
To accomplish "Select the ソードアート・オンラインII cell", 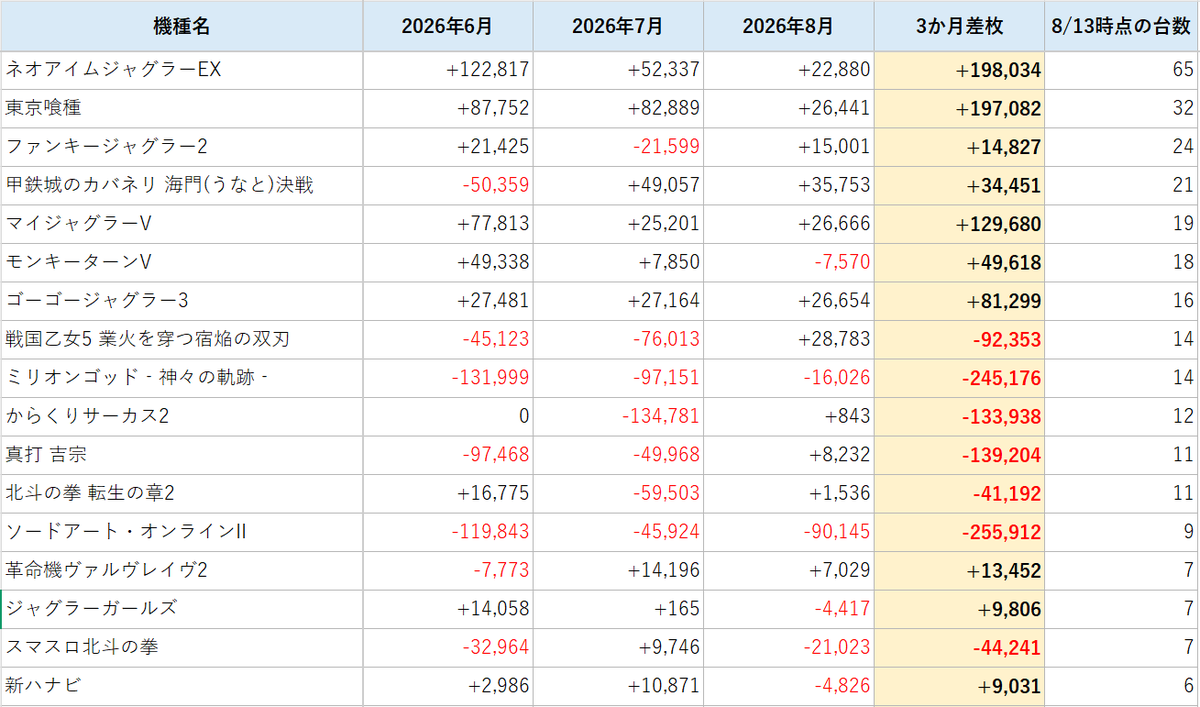I will 181,532.
